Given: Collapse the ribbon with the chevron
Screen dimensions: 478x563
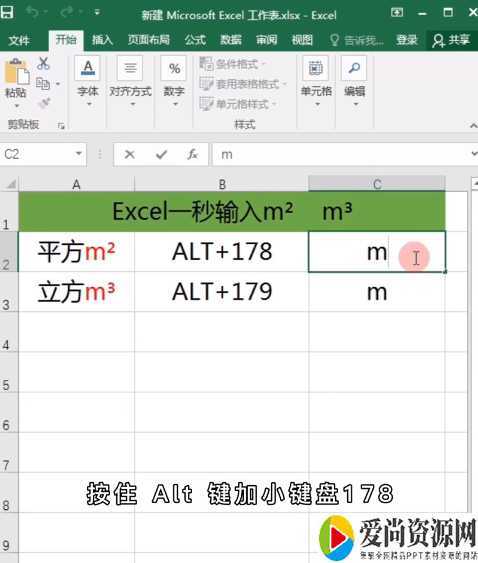Looking at the screenshot, I should point(473,125).
